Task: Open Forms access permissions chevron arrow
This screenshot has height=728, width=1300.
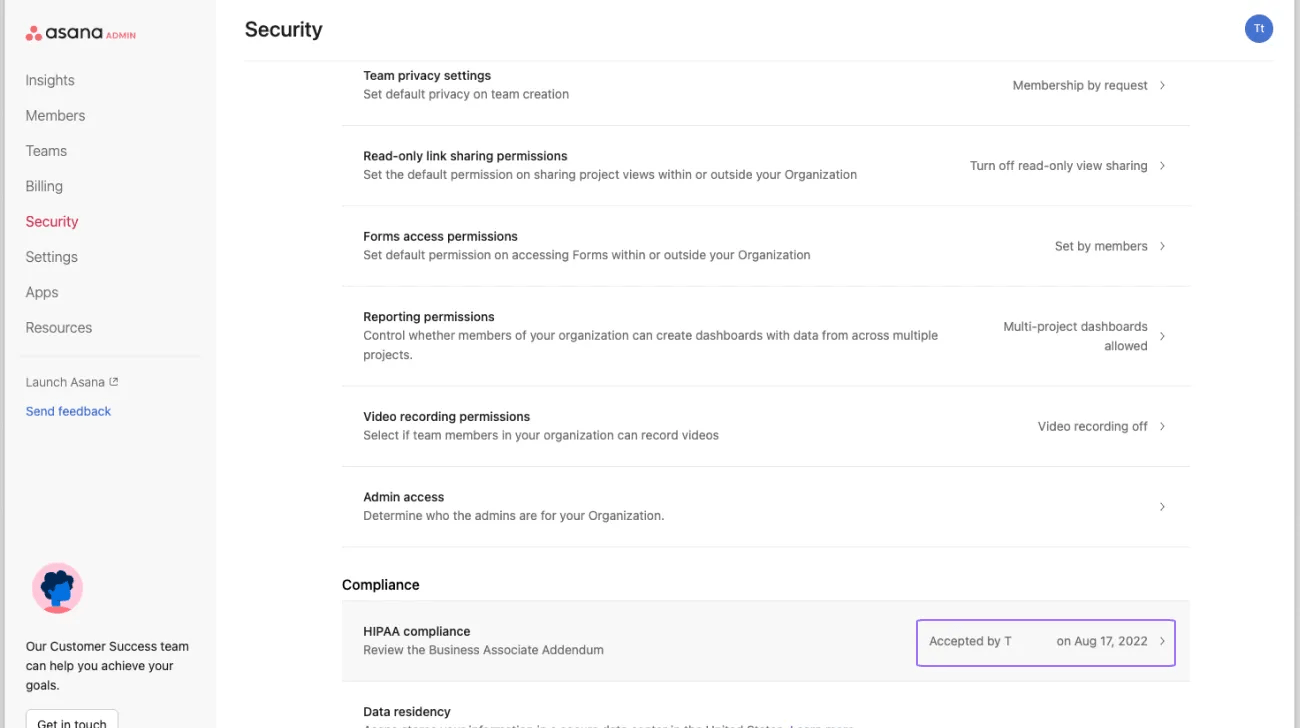Action: (x=1162, y=246)
